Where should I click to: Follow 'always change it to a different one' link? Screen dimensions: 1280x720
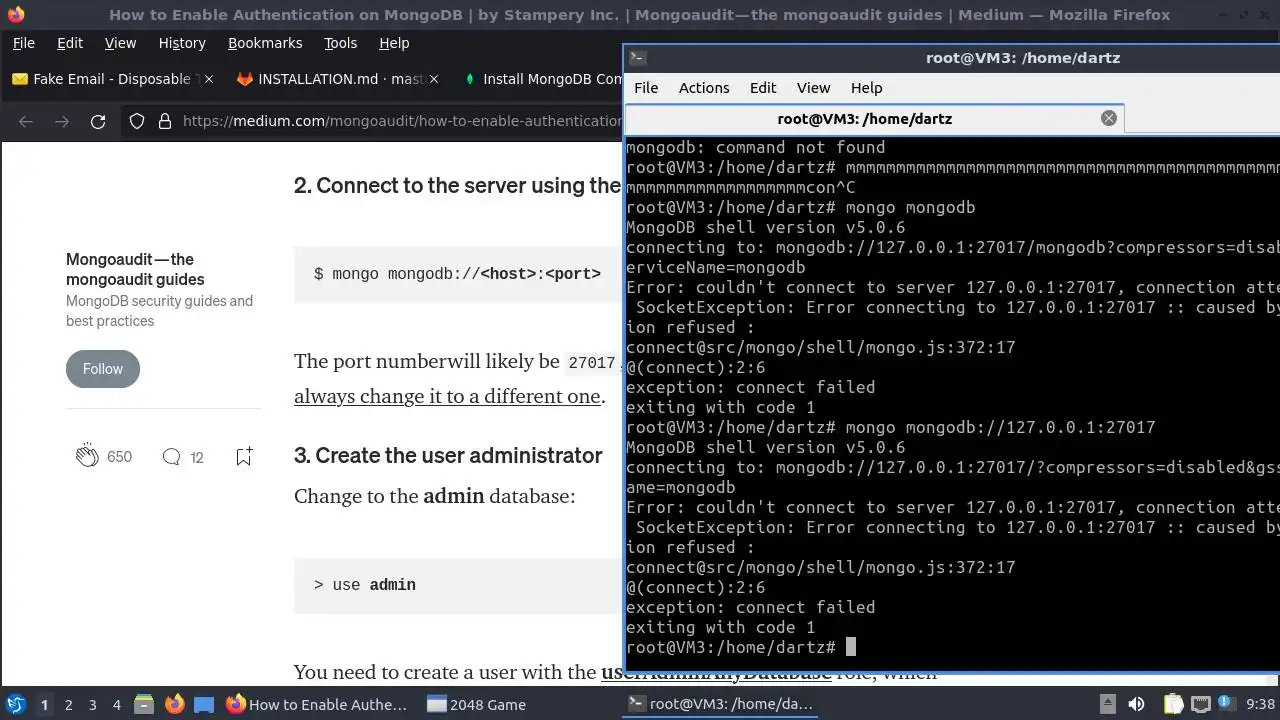click(447, 396)
